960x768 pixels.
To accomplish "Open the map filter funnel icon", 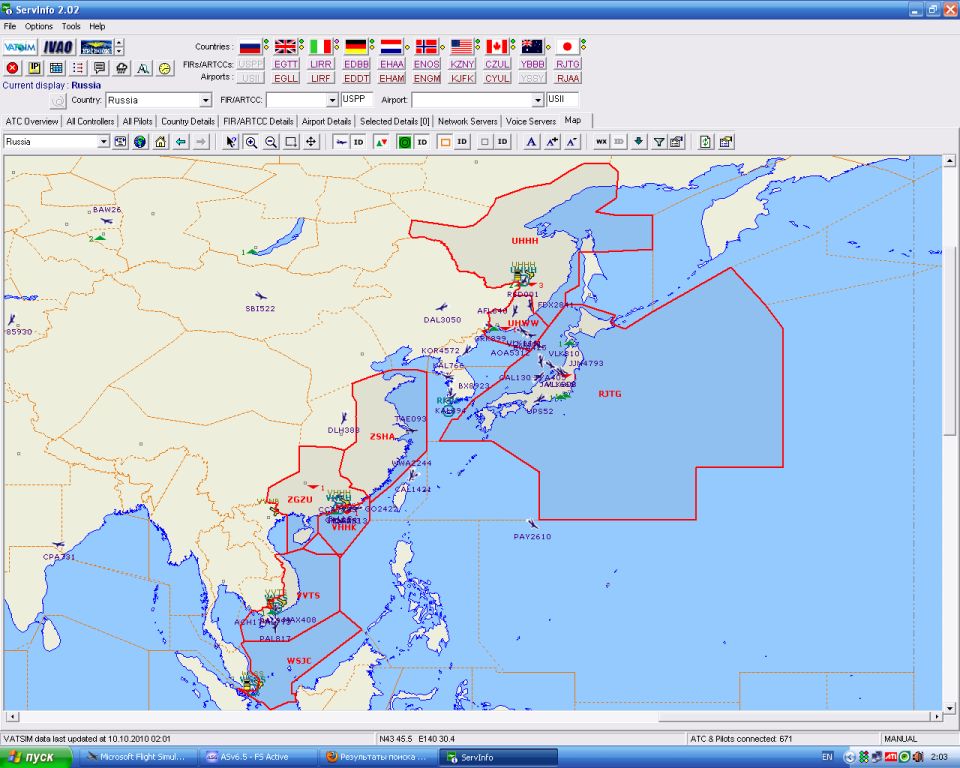I will tap(659, 142).
